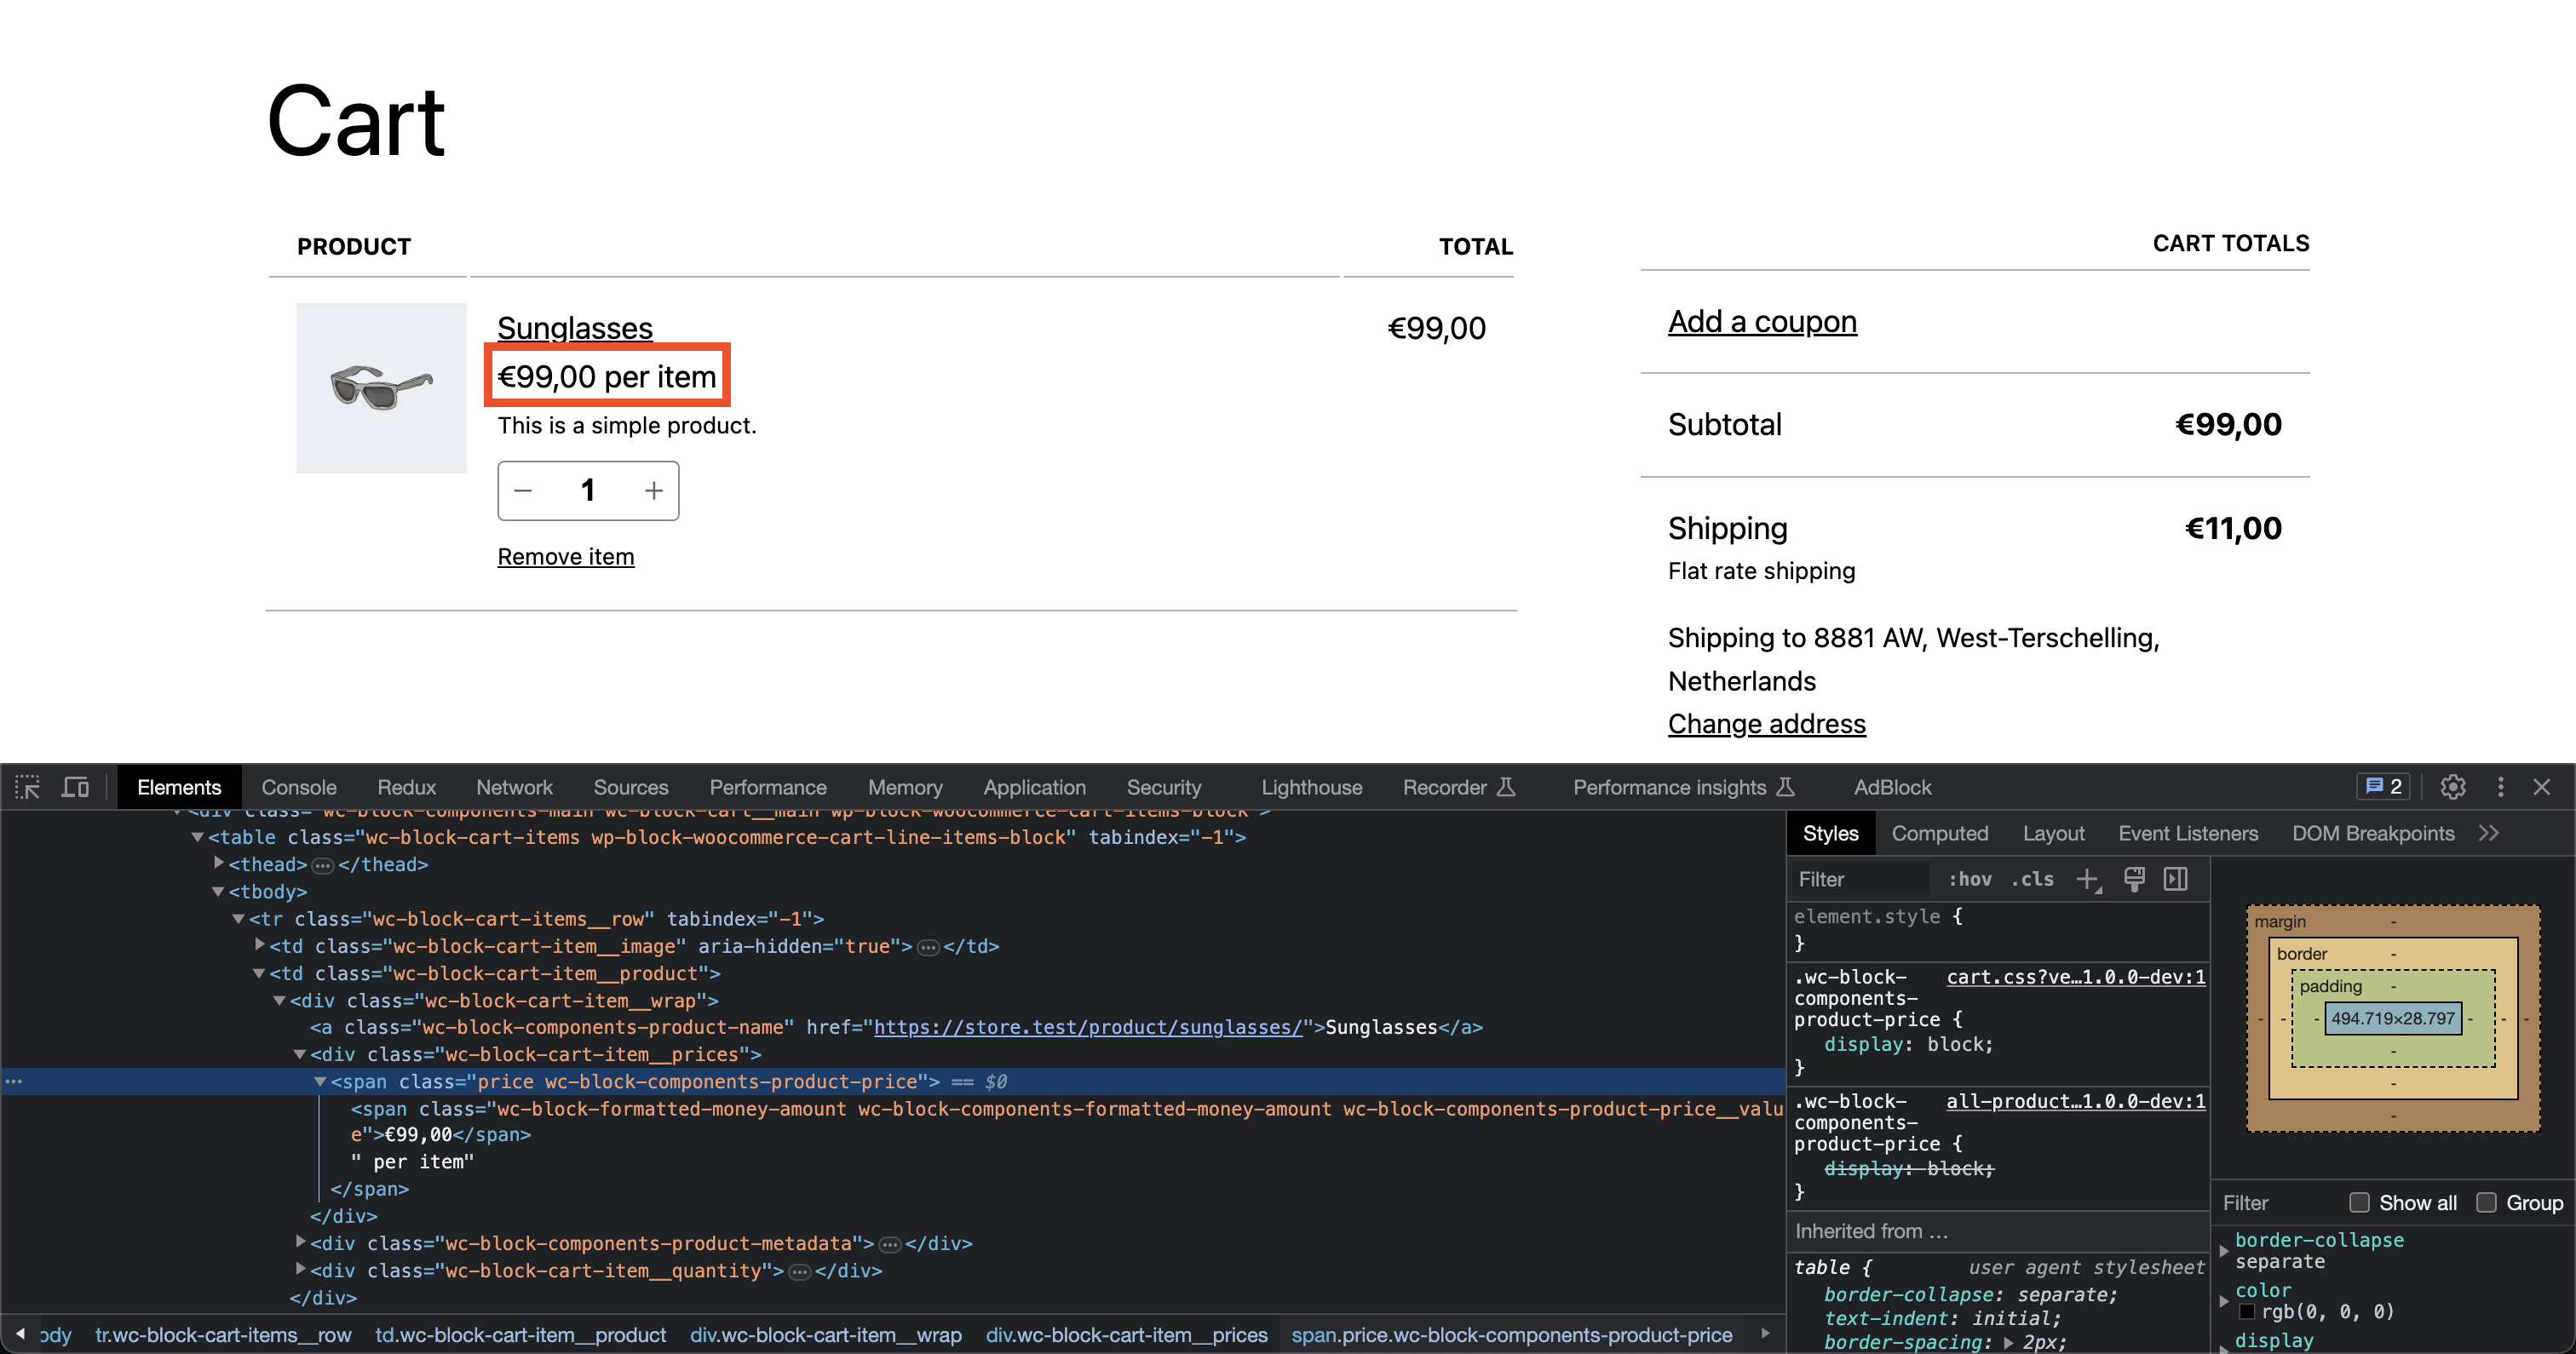
Task: Expand the thead element node
Action: (219, 863)
